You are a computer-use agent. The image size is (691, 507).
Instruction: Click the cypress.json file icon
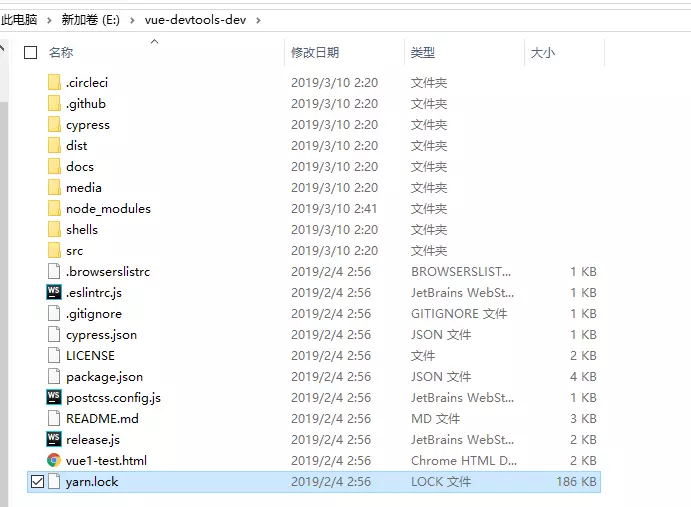pos(54,335)
